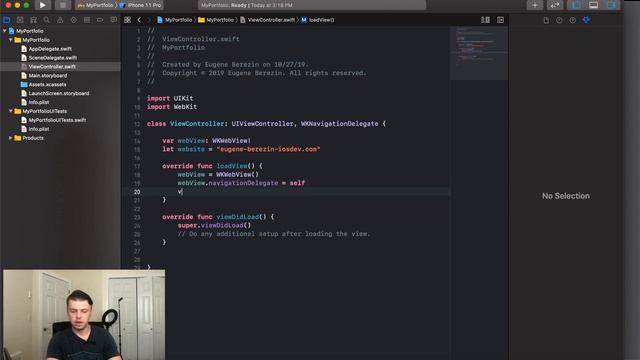Image resolution: width=640 pixels, height=360 pixels.
Task: Click line number 20 gutter
Action: click(x=137, y=192)
